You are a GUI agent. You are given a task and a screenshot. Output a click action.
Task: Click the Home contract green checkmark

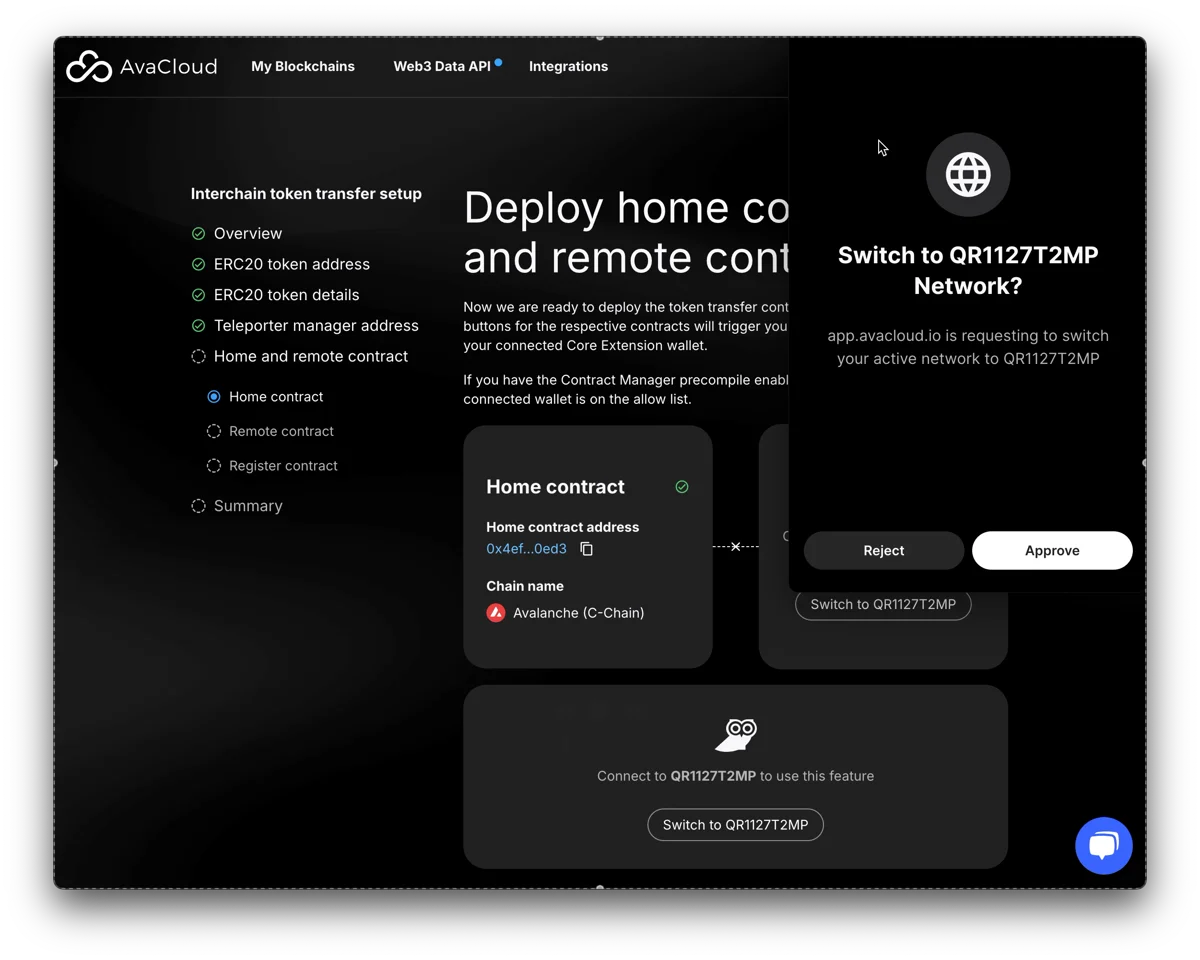[682, 487]
